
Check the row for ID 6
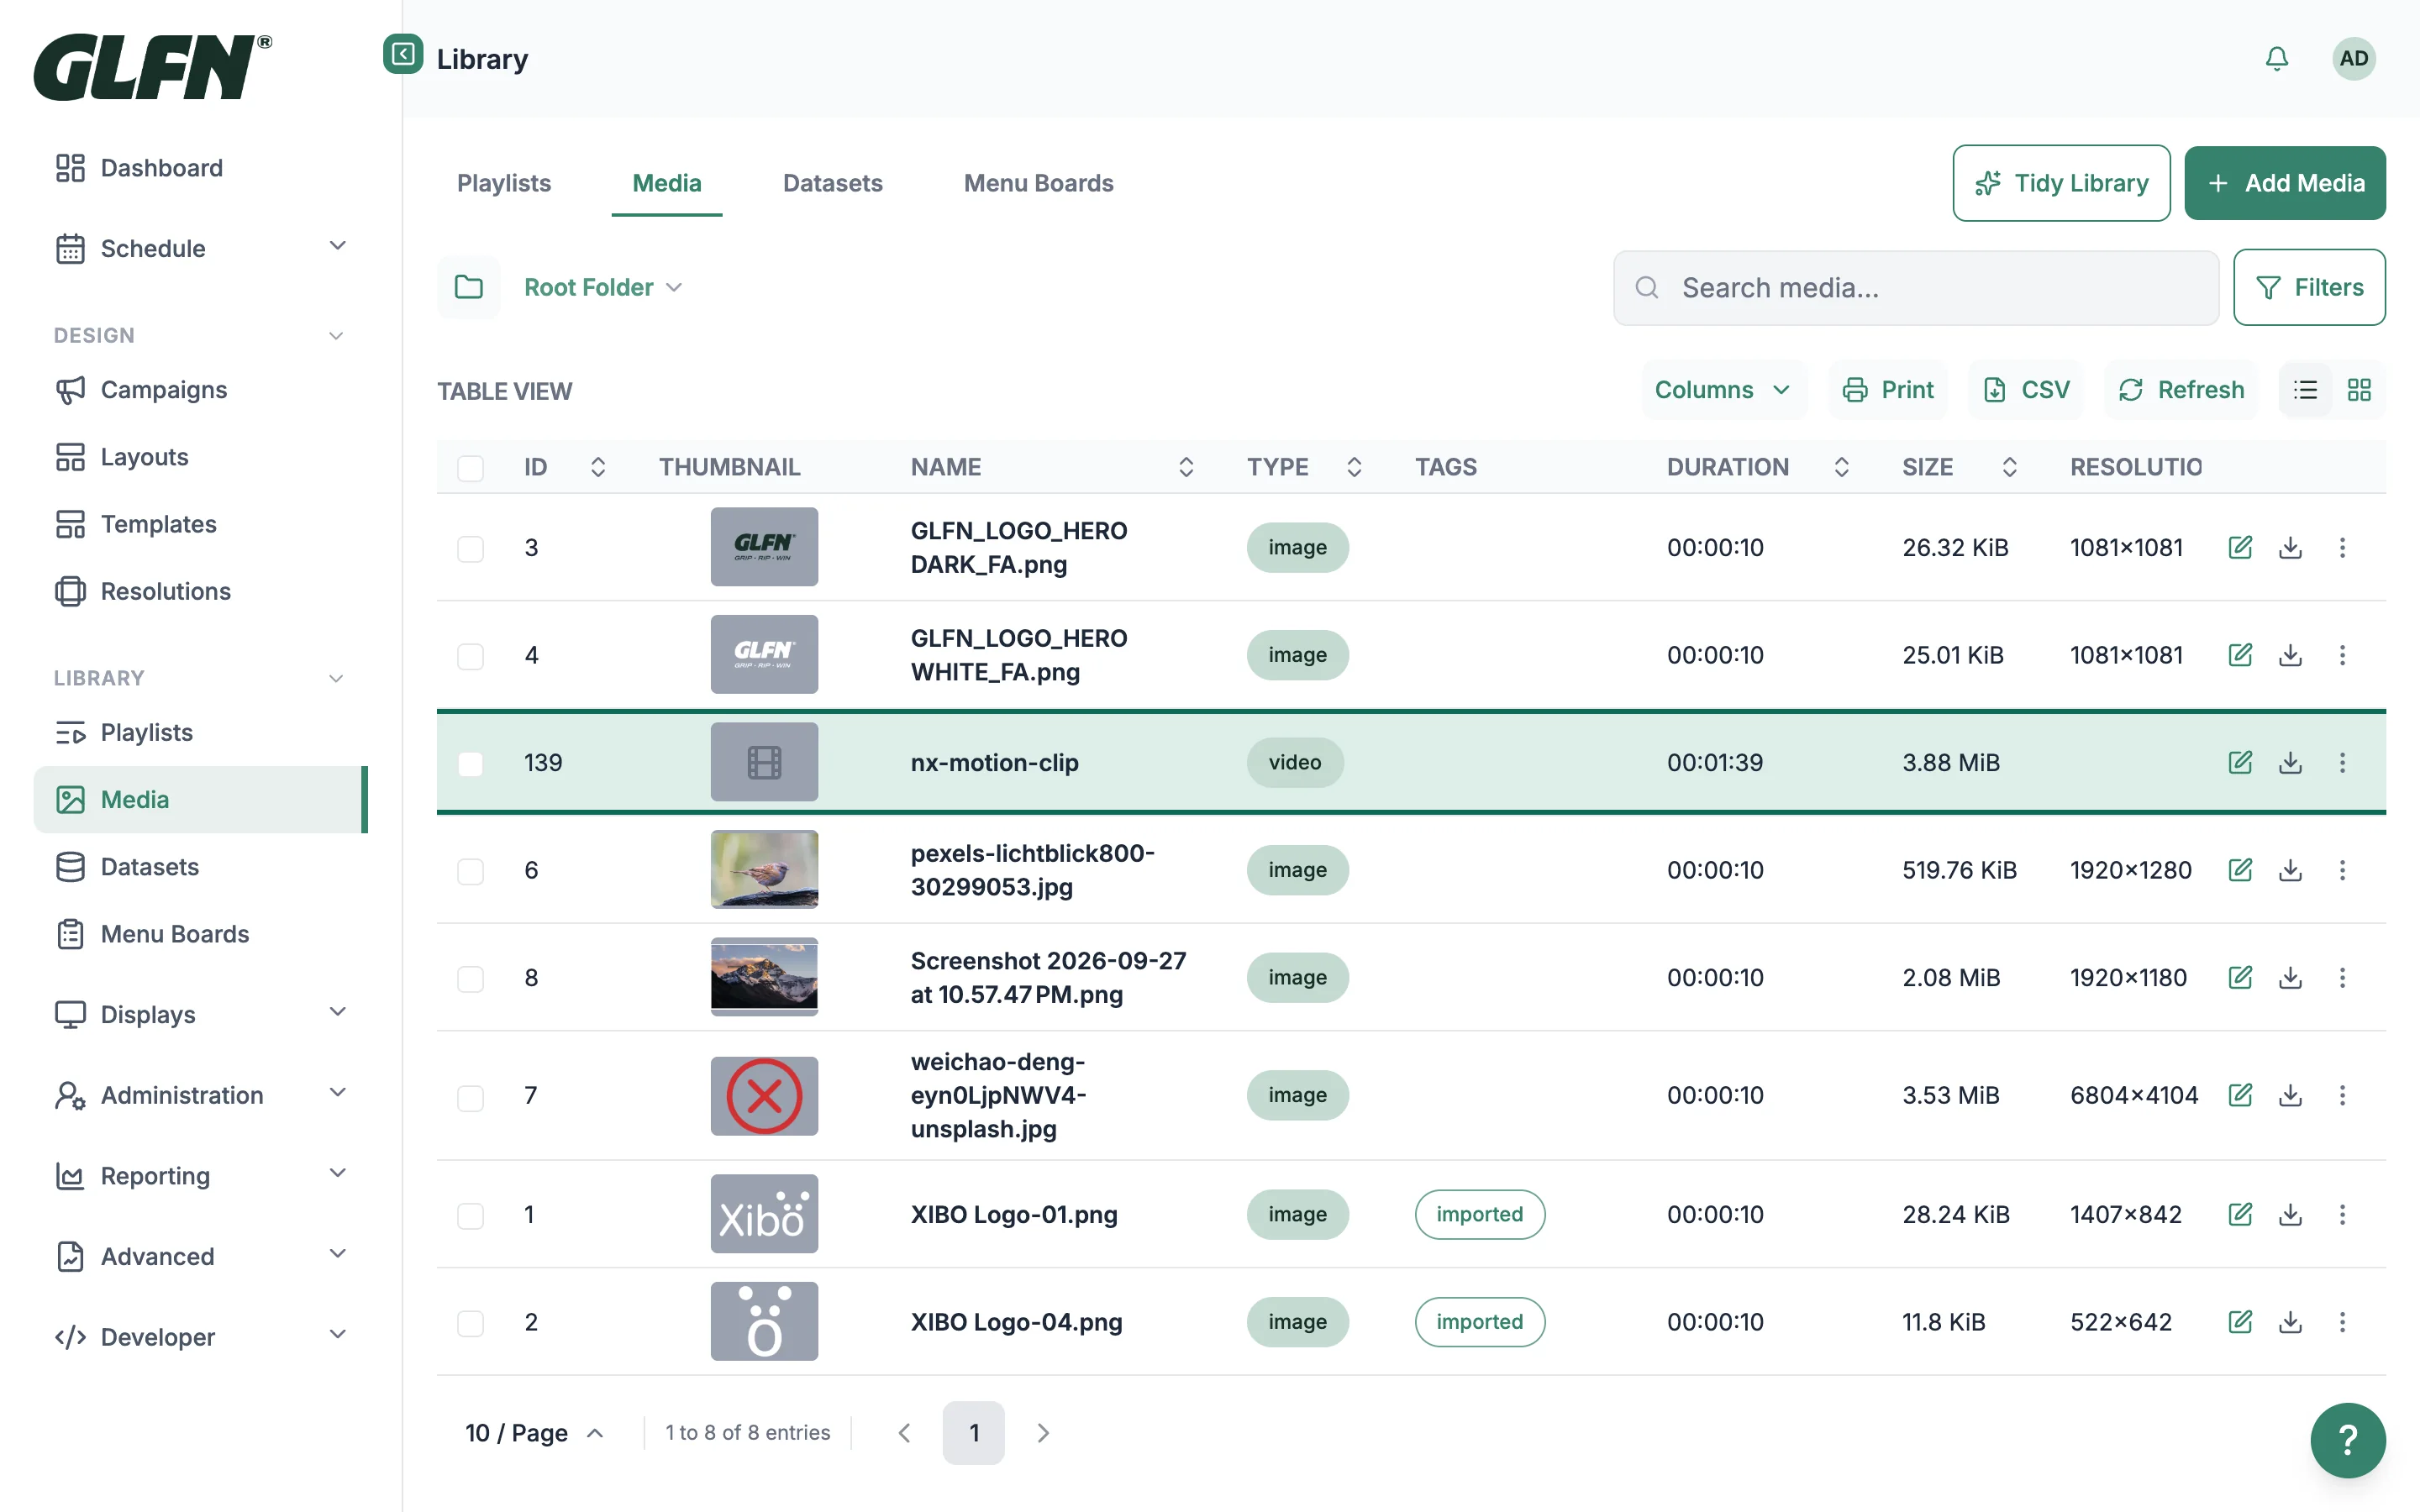click(470, 872)
